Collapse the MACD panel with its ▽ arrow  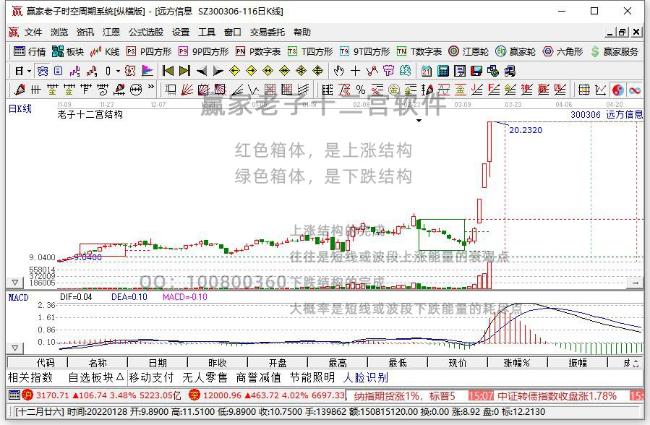(x=15, y=347)
